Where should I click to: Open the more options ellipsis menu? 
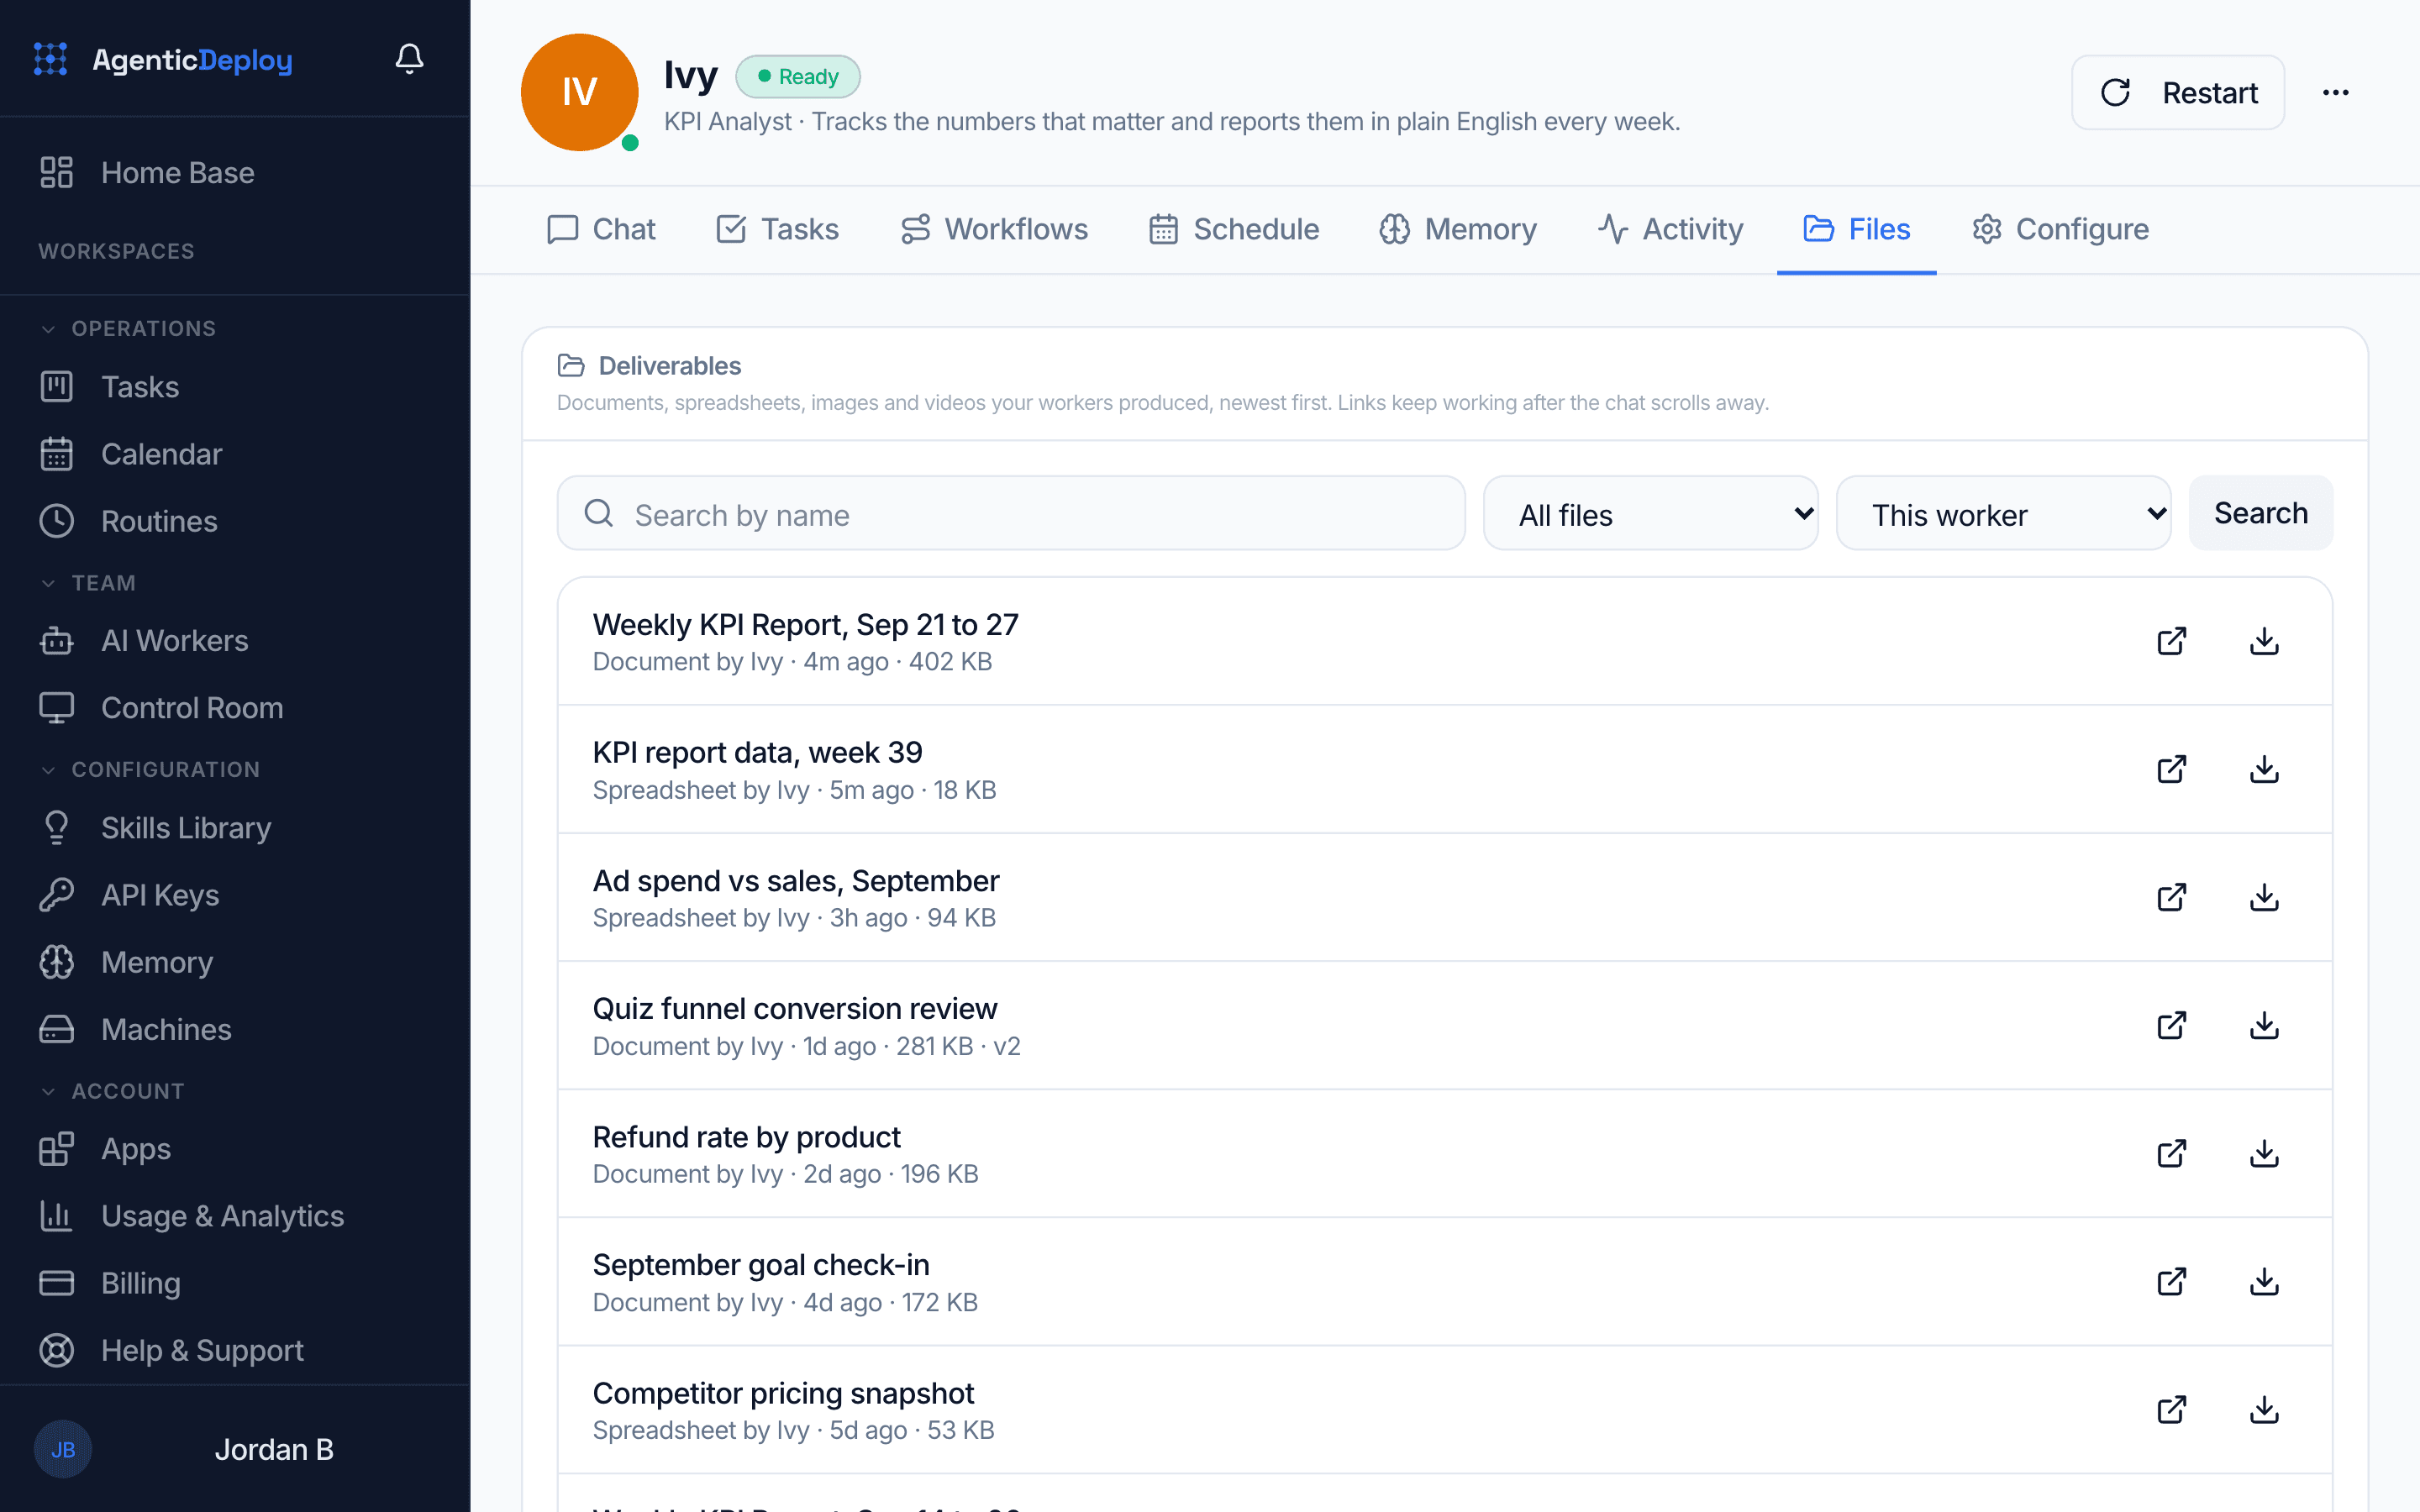click(2335, 93)
